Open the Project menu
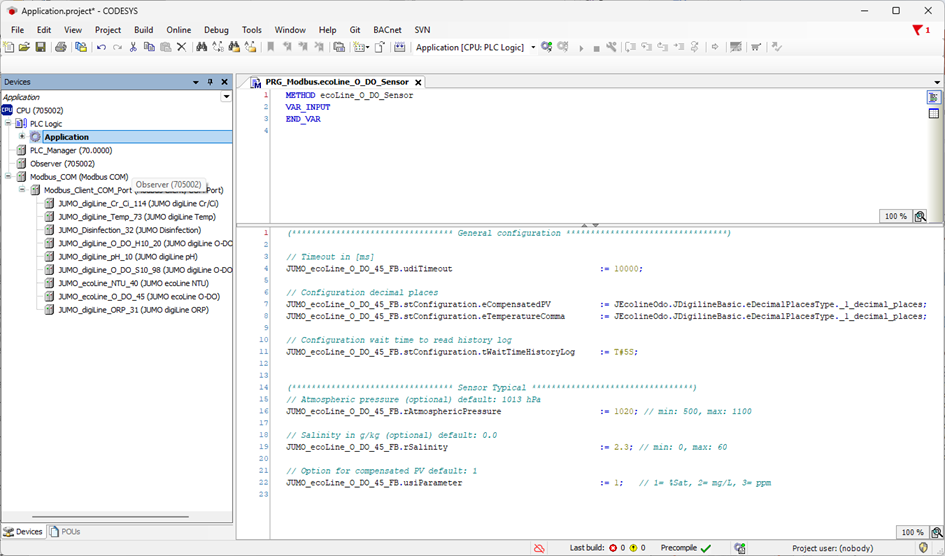This screenshot has width=945, height=556. (x=108, y=30)
